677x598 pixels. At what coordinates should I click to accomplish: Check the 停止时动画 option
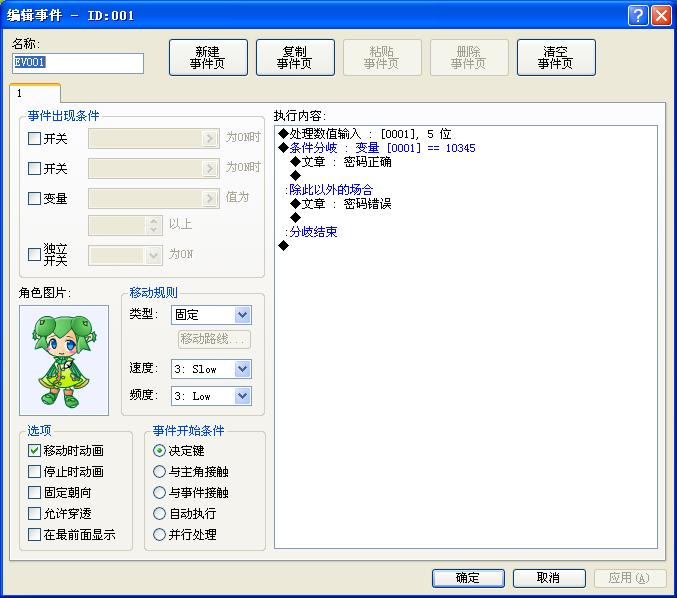click(34, 471)
